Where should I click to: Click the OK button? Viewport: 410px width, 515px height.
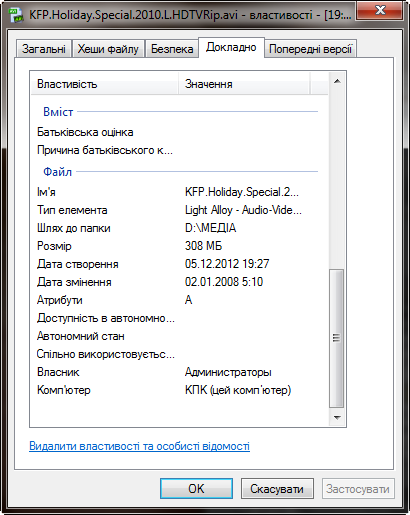pos(196,489)
